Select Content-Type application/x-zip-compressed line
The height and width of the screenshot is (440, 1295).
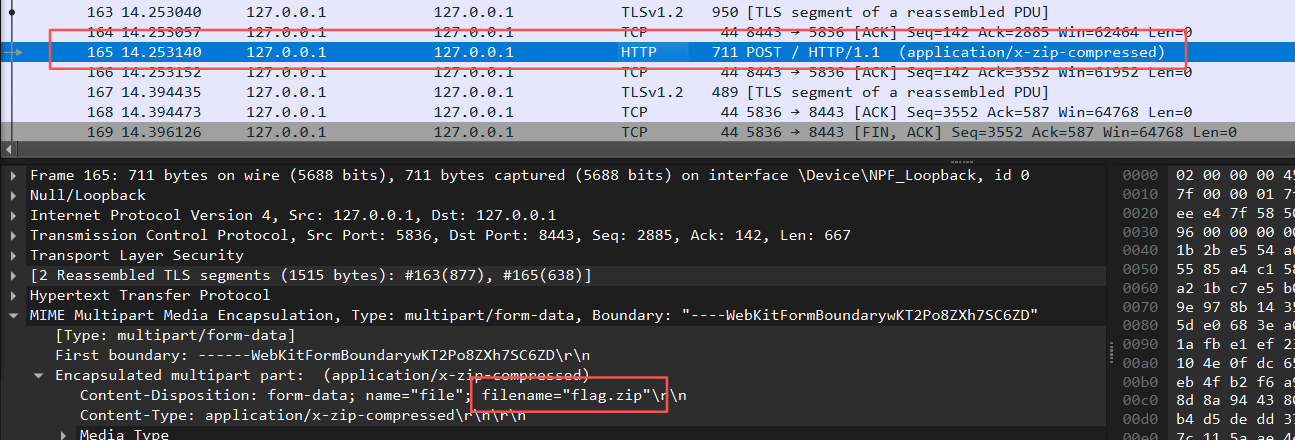[x=300, y=415]
